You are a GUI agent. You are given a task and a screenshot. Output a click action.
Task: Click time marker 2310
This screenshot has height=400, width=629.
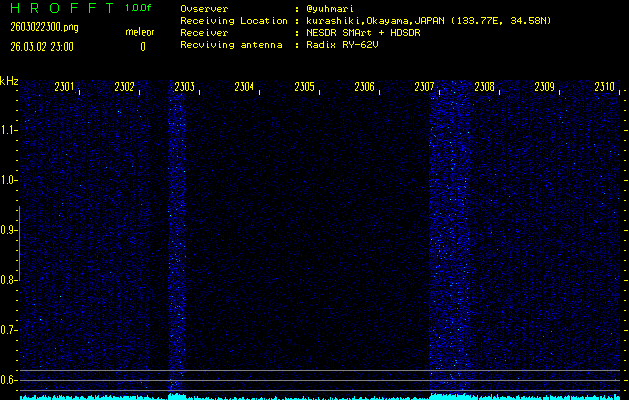click(x=604, y=87)
